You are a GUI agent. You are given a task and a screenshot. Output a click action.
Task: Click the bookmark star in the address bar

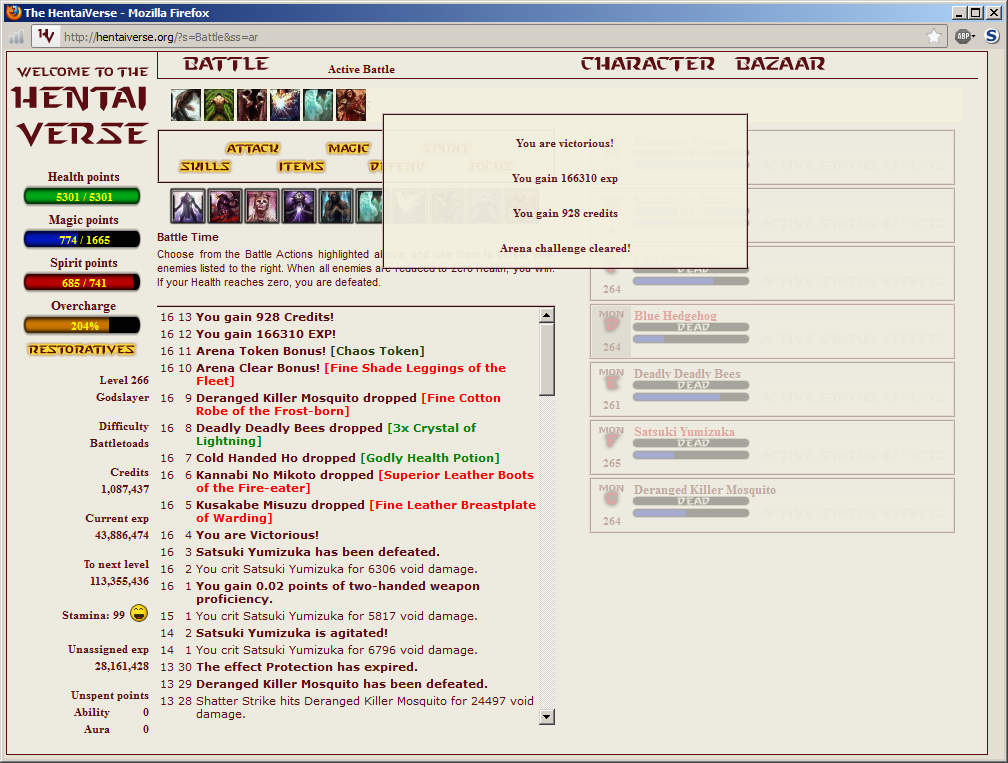pos(934,37)
